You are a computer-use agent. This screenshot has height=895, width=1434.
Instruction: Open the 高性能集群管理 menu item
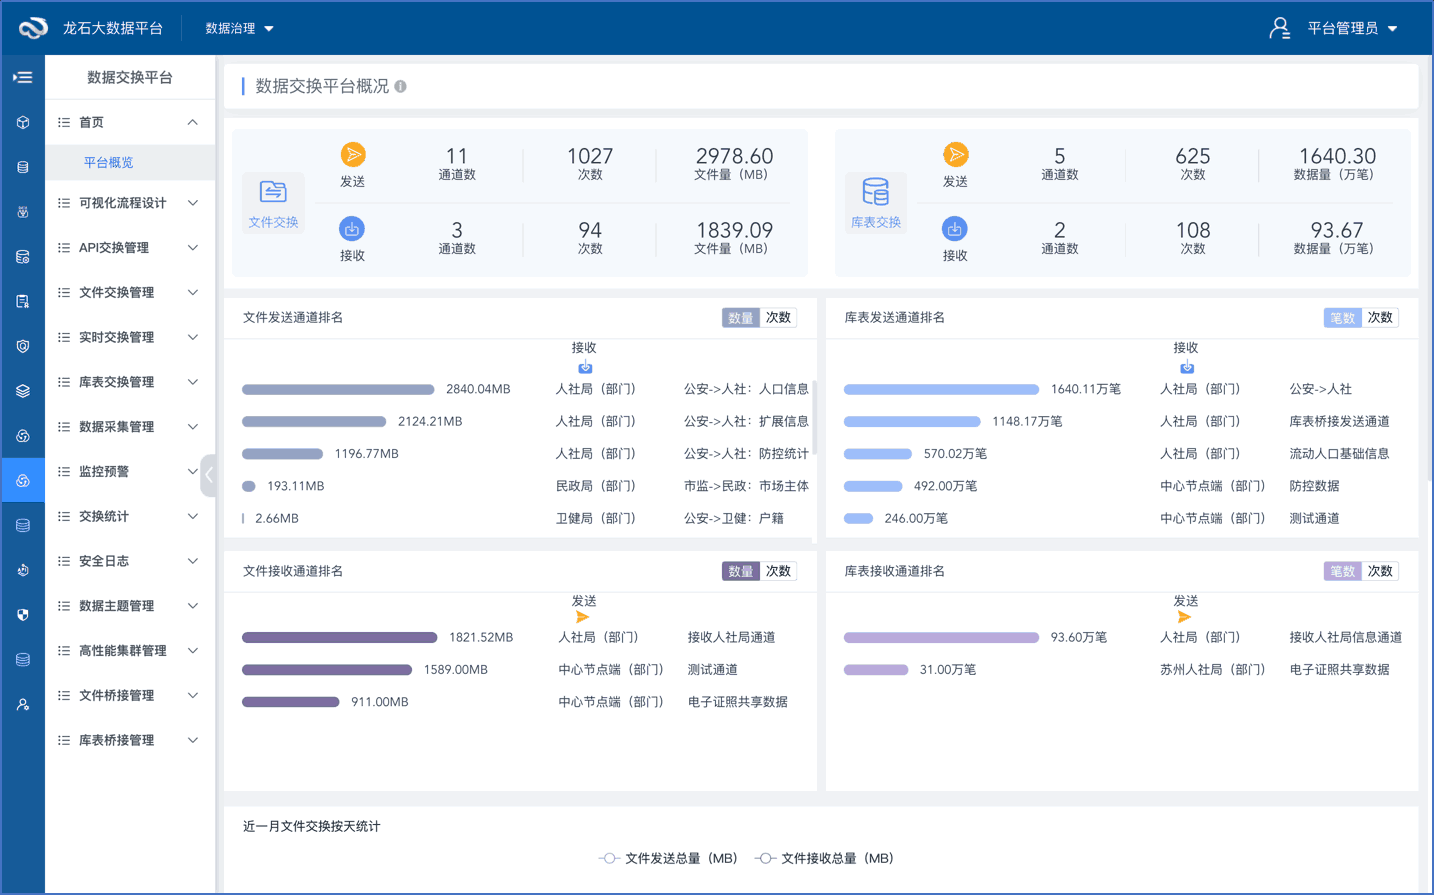click(130, 651)
